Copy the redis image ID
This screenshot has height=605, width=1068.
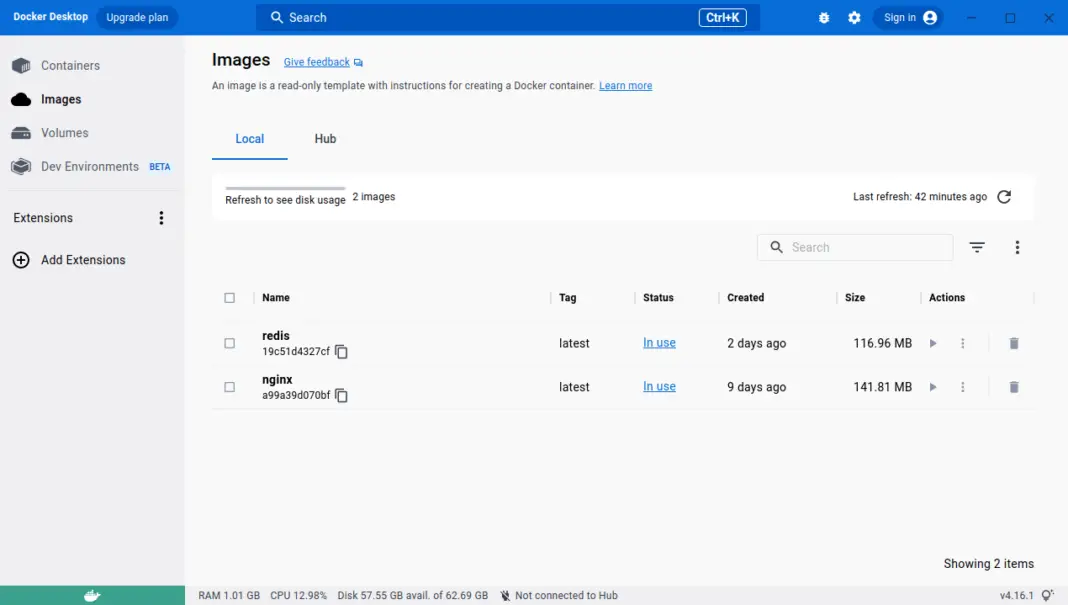click(x=342, y=352)
